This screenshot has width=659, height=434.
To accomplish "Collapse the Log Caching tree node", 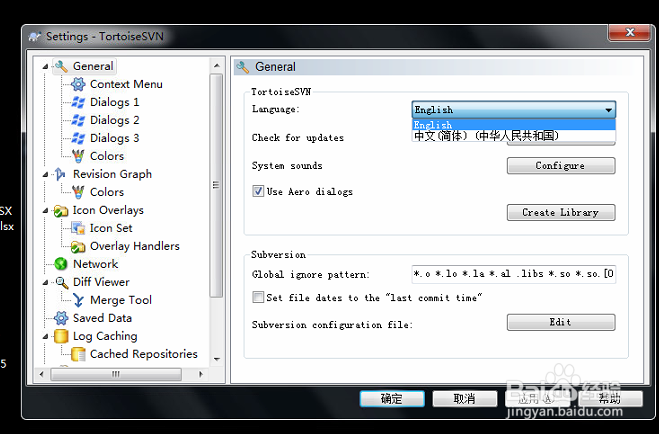I will pos(45,336).
